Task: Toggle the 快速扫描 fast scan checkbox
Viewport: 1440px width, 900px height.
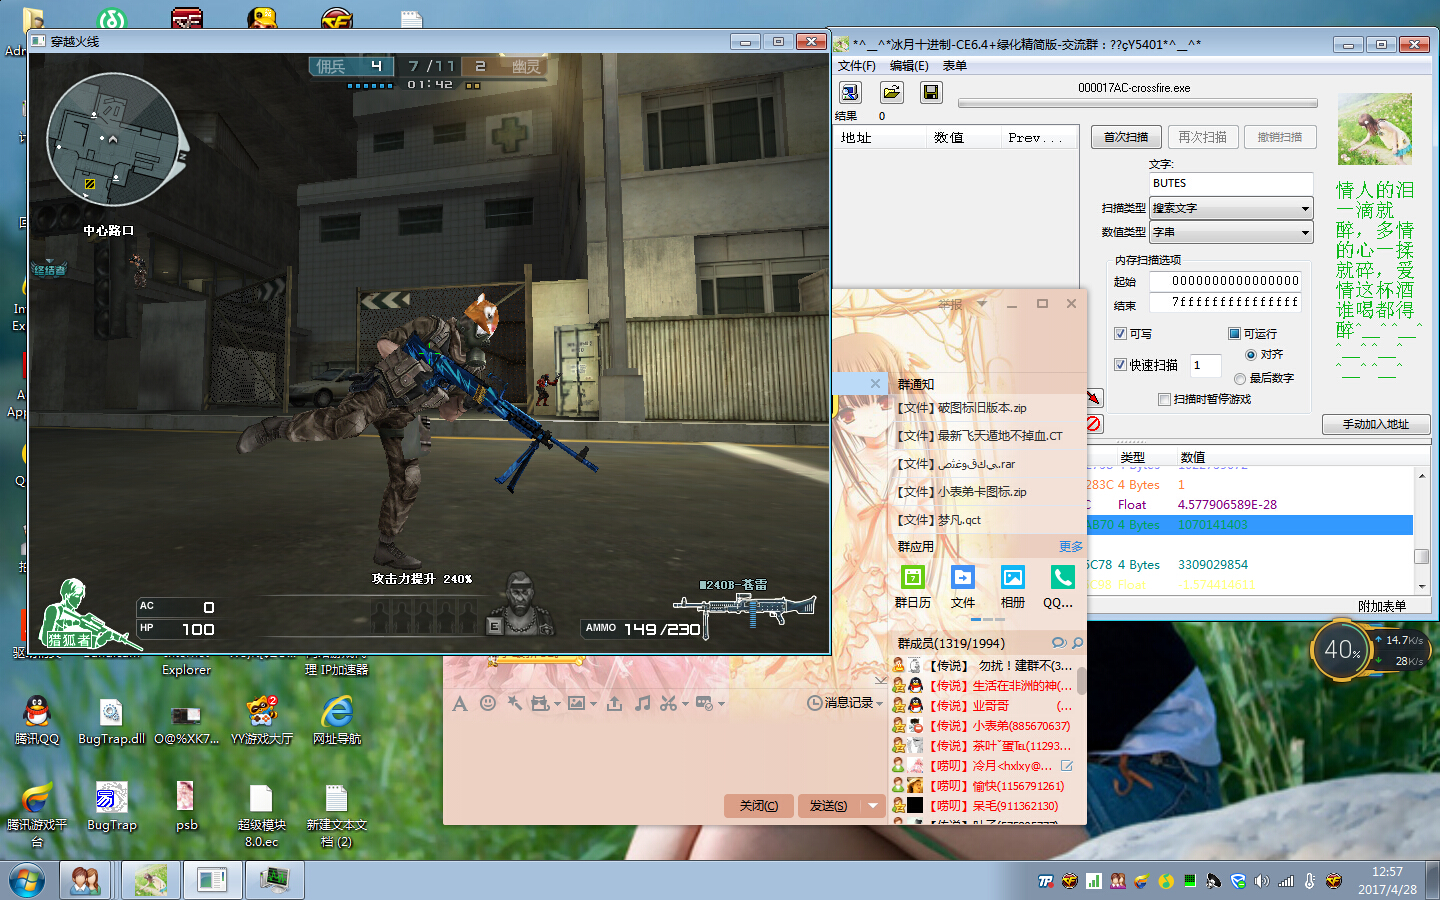Action: tap(1120, 365)
